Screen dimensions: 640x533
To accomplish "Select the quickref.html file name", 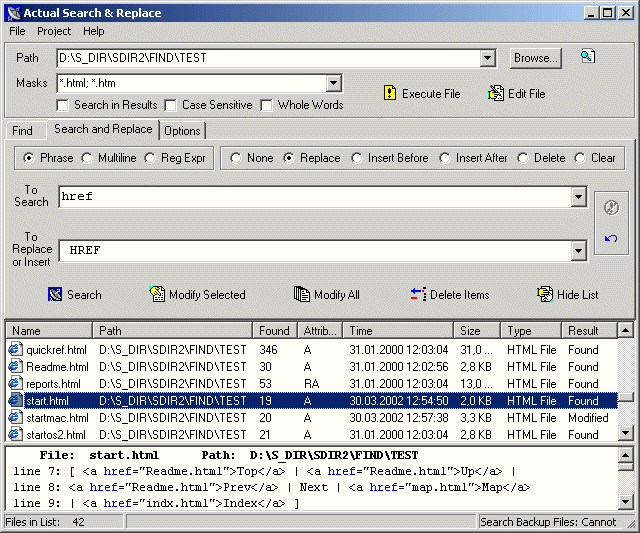I will click(56, 350).
